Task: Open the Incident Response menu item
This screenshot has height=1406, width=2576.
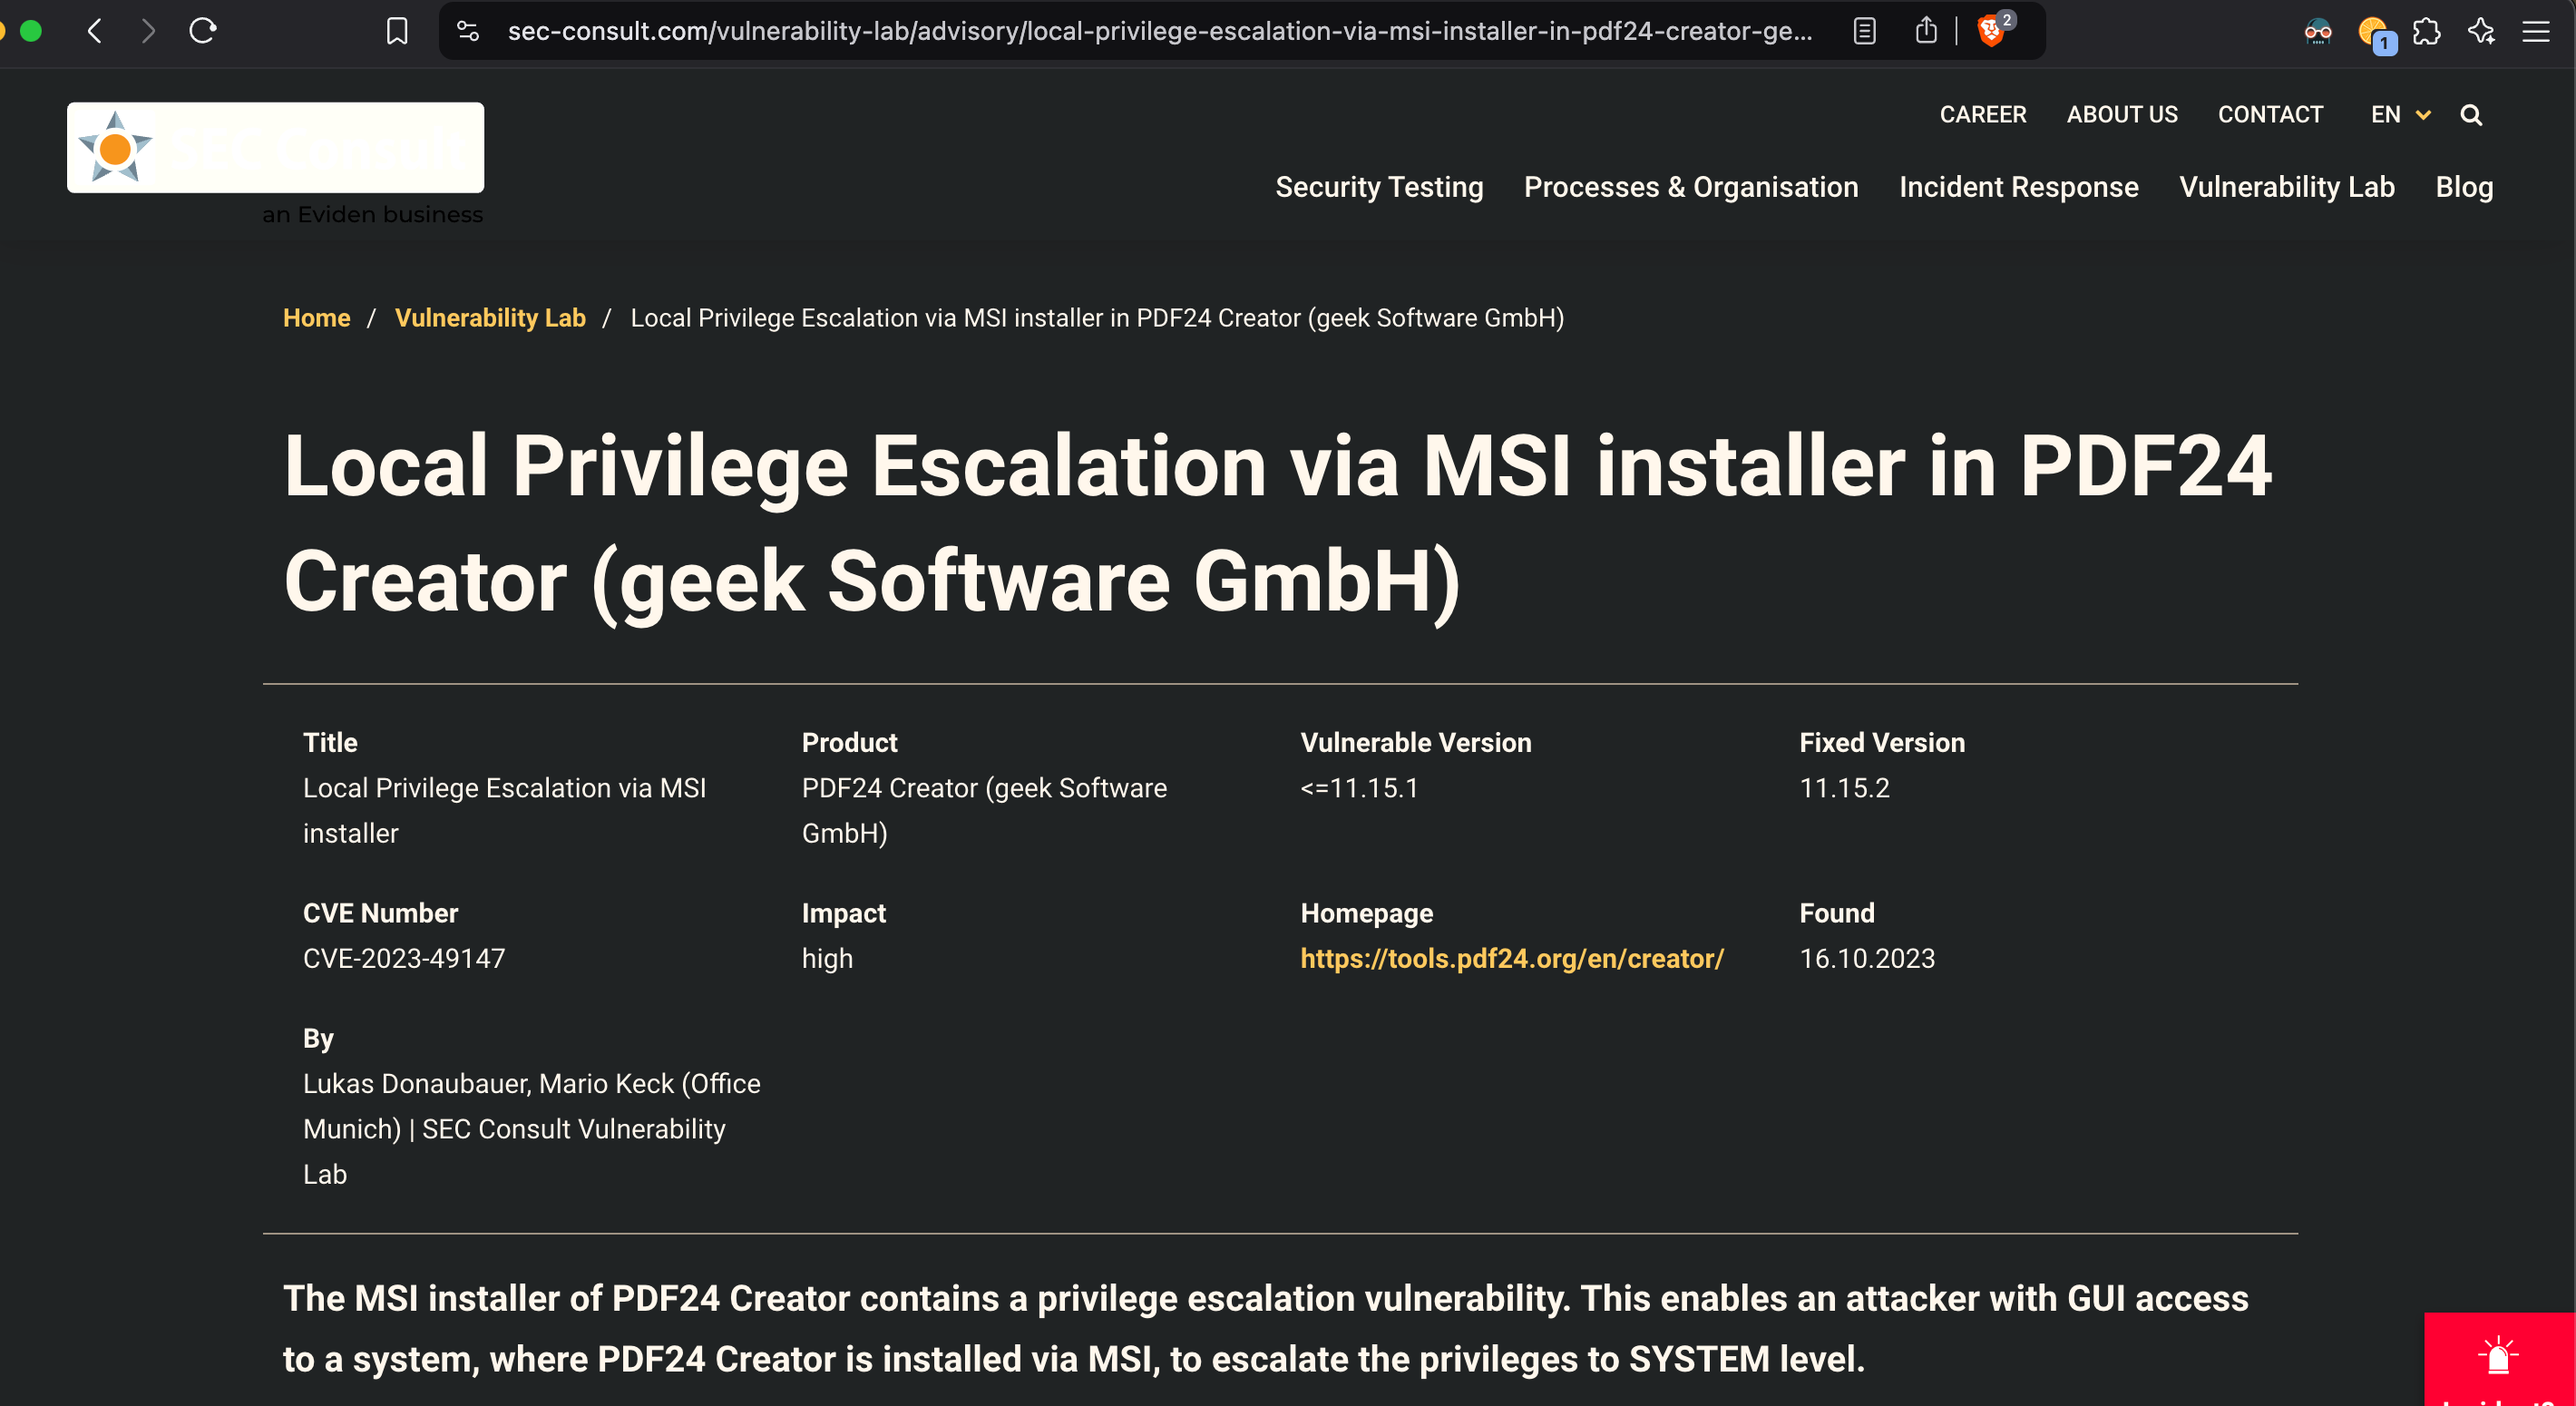Action: point(2018,187)
